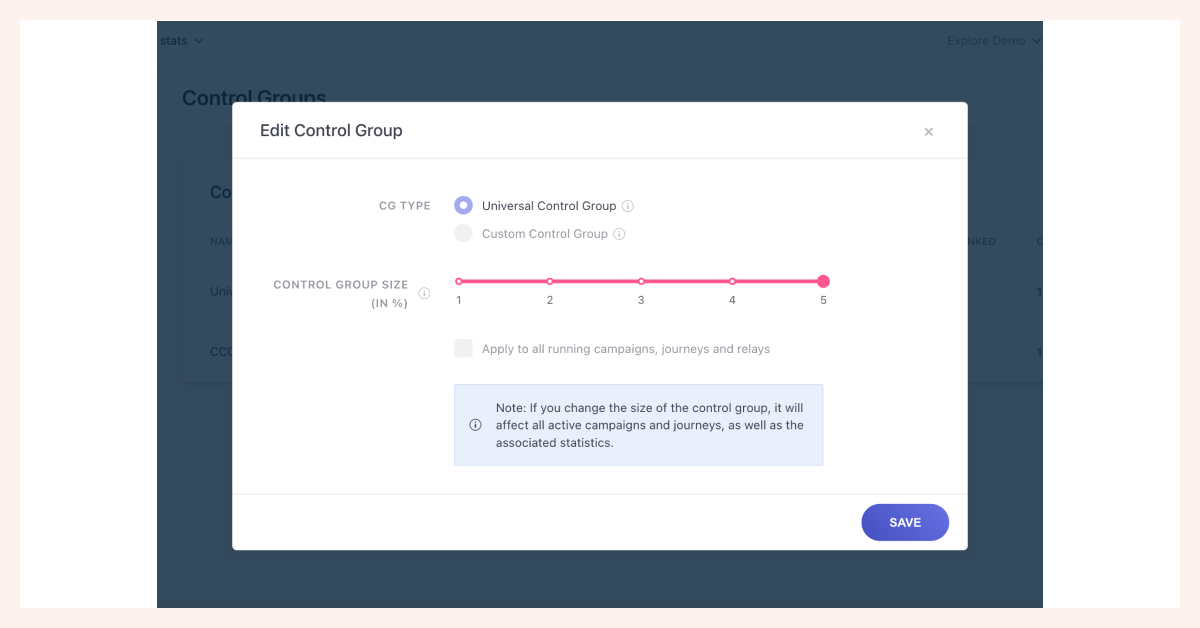
Task: Expand the stats dropdown in top bar
Action: (x=181, y=41)
